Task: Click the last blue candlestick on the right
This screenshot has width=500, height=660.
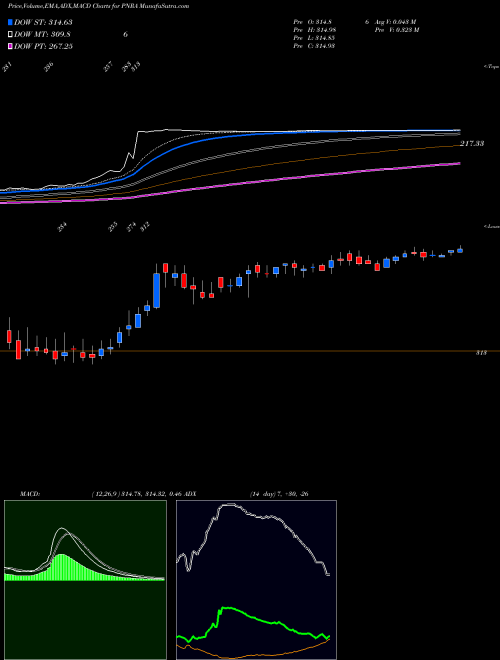Action: (x=460, y=250)
